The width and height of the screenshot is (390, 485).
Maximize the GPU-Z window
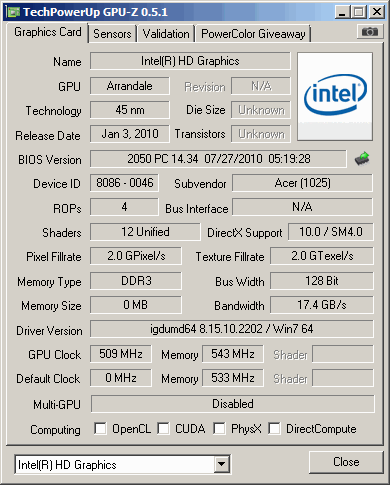(359, 12)
